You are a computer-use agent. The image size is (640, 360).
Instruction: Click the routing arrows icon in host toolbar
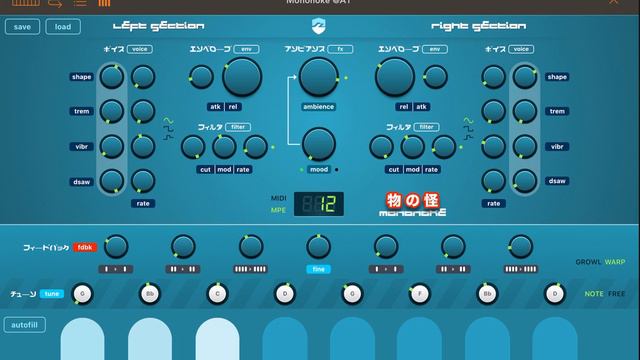[55, 3]
